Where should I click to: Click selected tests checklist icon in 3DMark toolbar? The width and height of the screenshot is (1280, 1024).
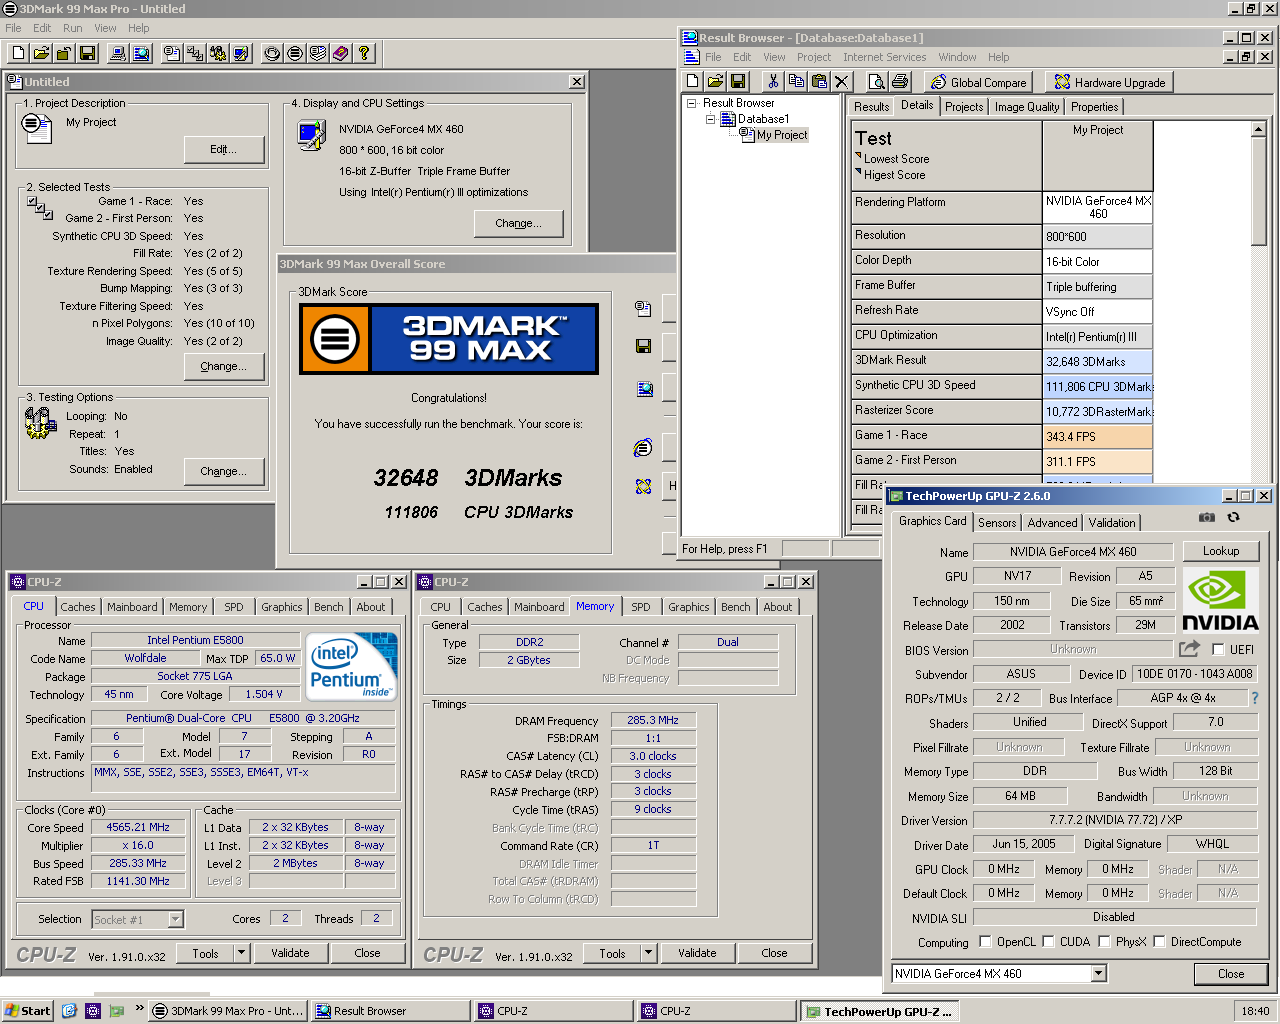tap(195, 53)
